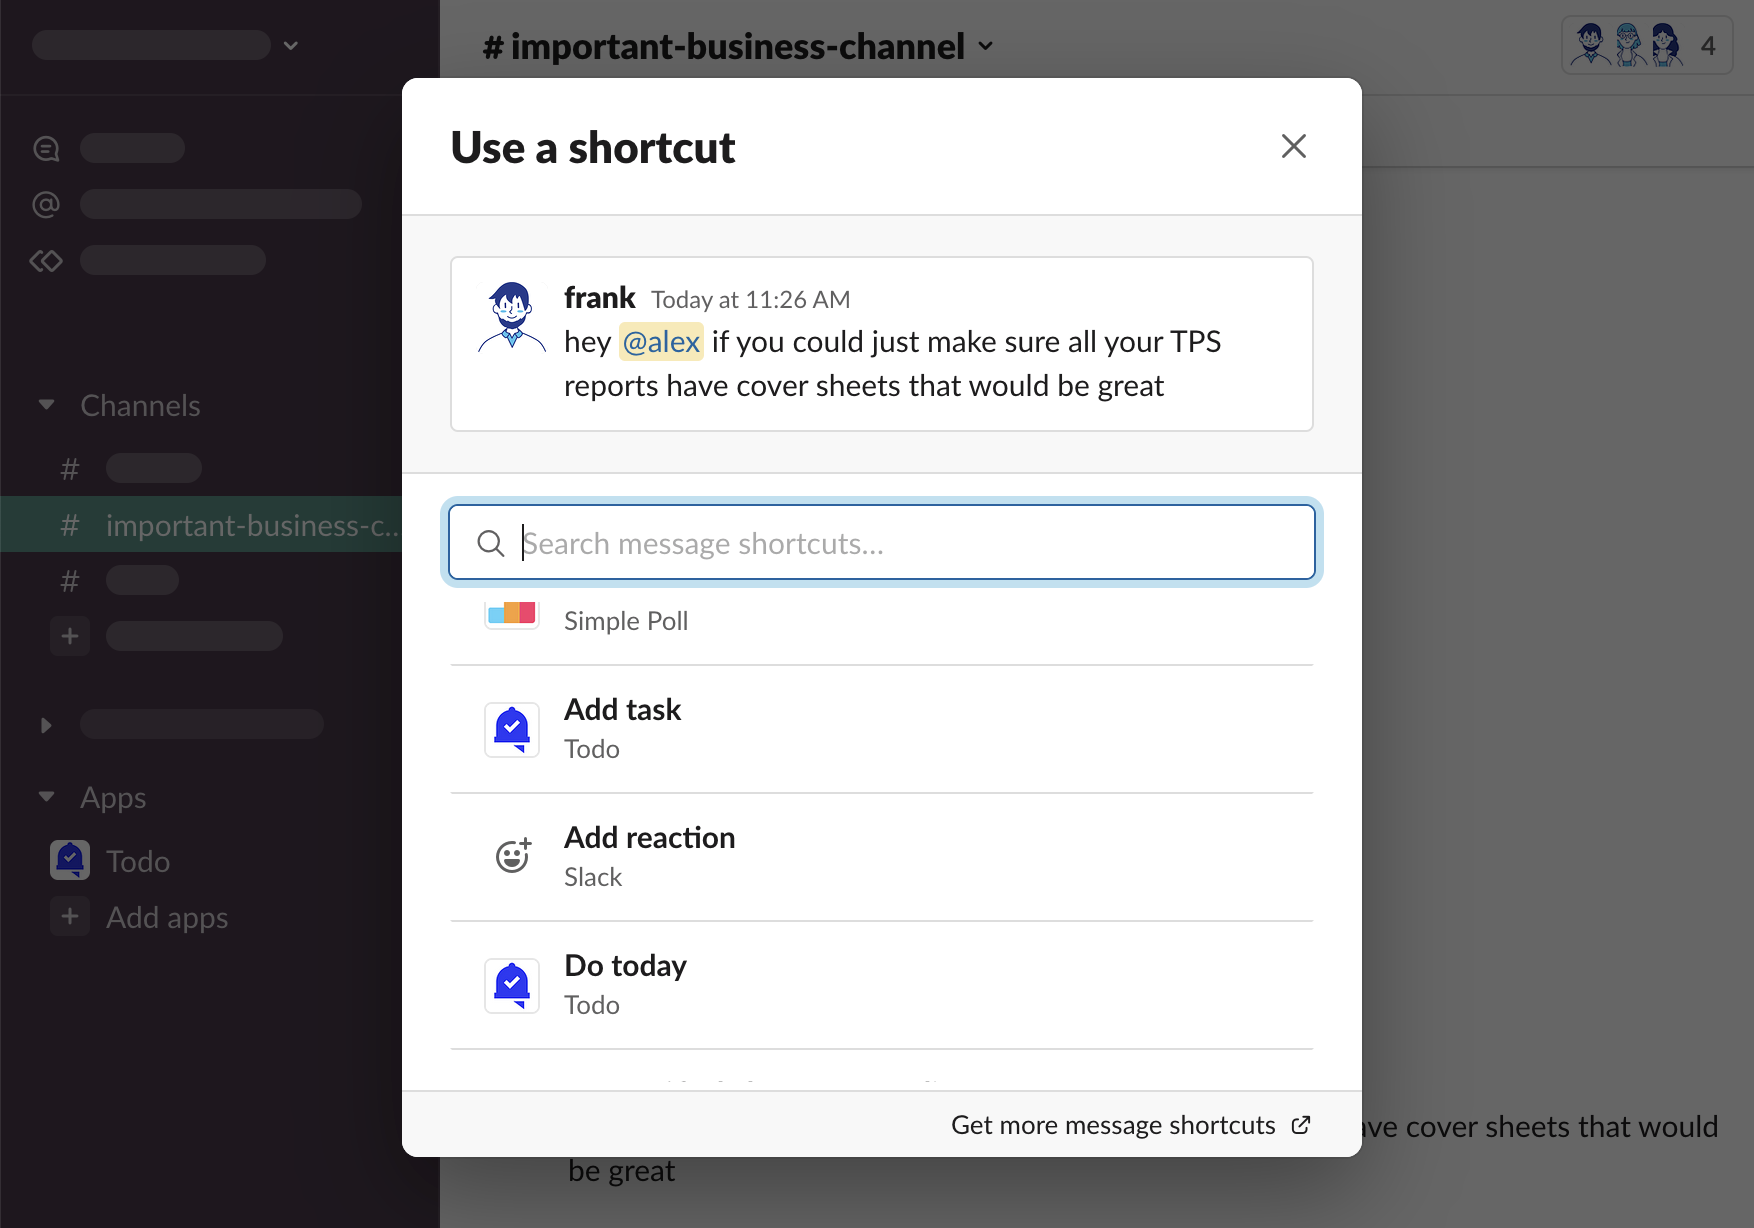Click the Apps section heading

113,797
